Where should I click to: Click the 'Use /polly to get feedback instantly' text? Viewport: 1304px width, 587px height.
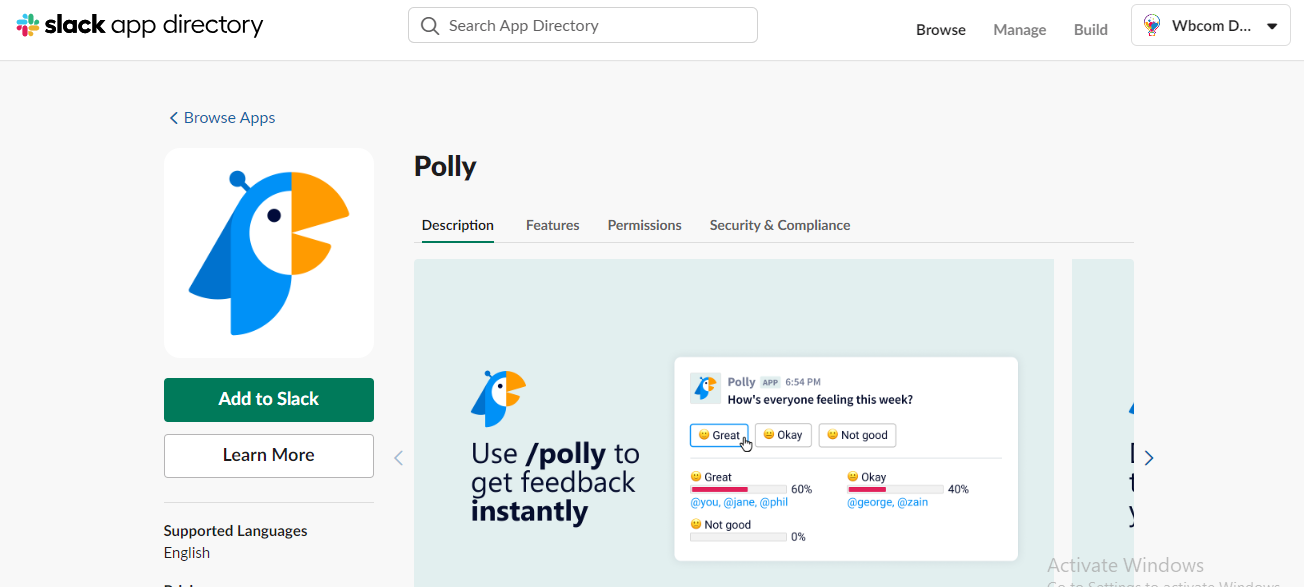(x=555, y=483)
